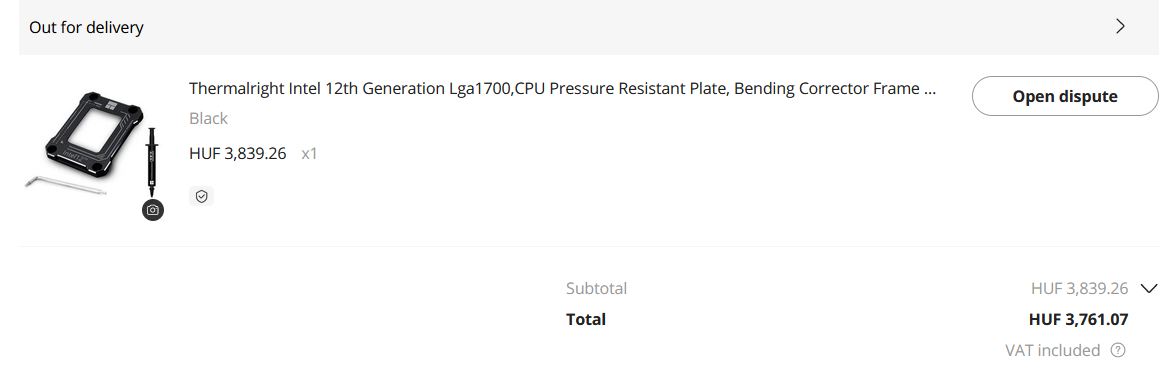
Task: Click the item price HUF 3,839.26
Action: pyautogui.click(x=238, y=154)
